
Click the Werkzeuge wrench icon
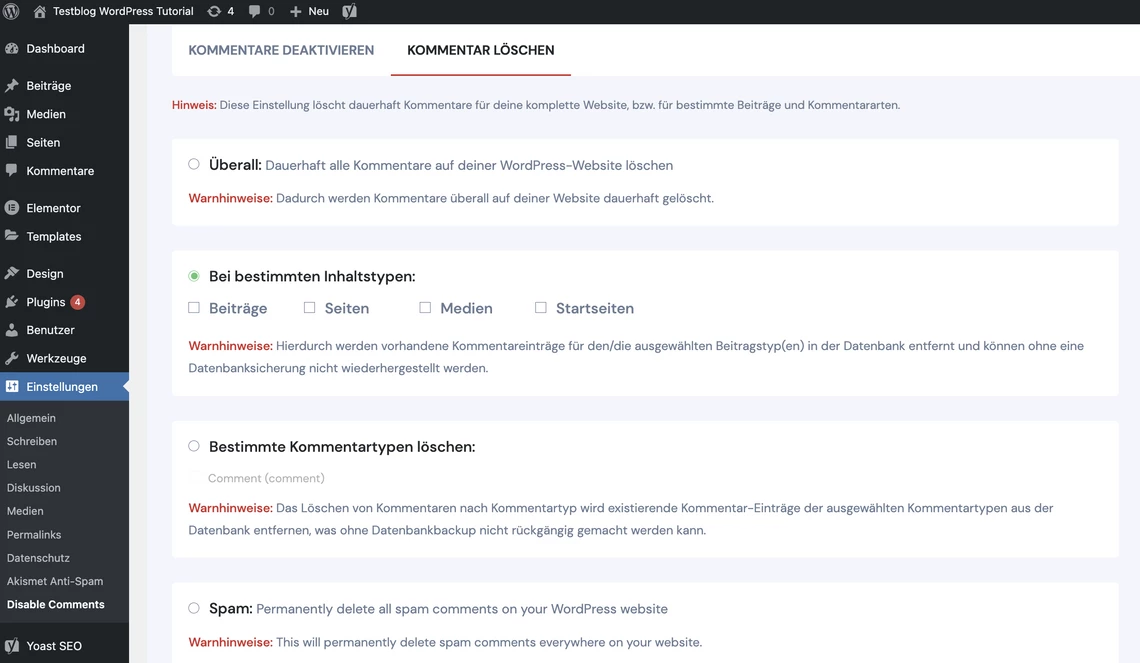tap(12, 357)
